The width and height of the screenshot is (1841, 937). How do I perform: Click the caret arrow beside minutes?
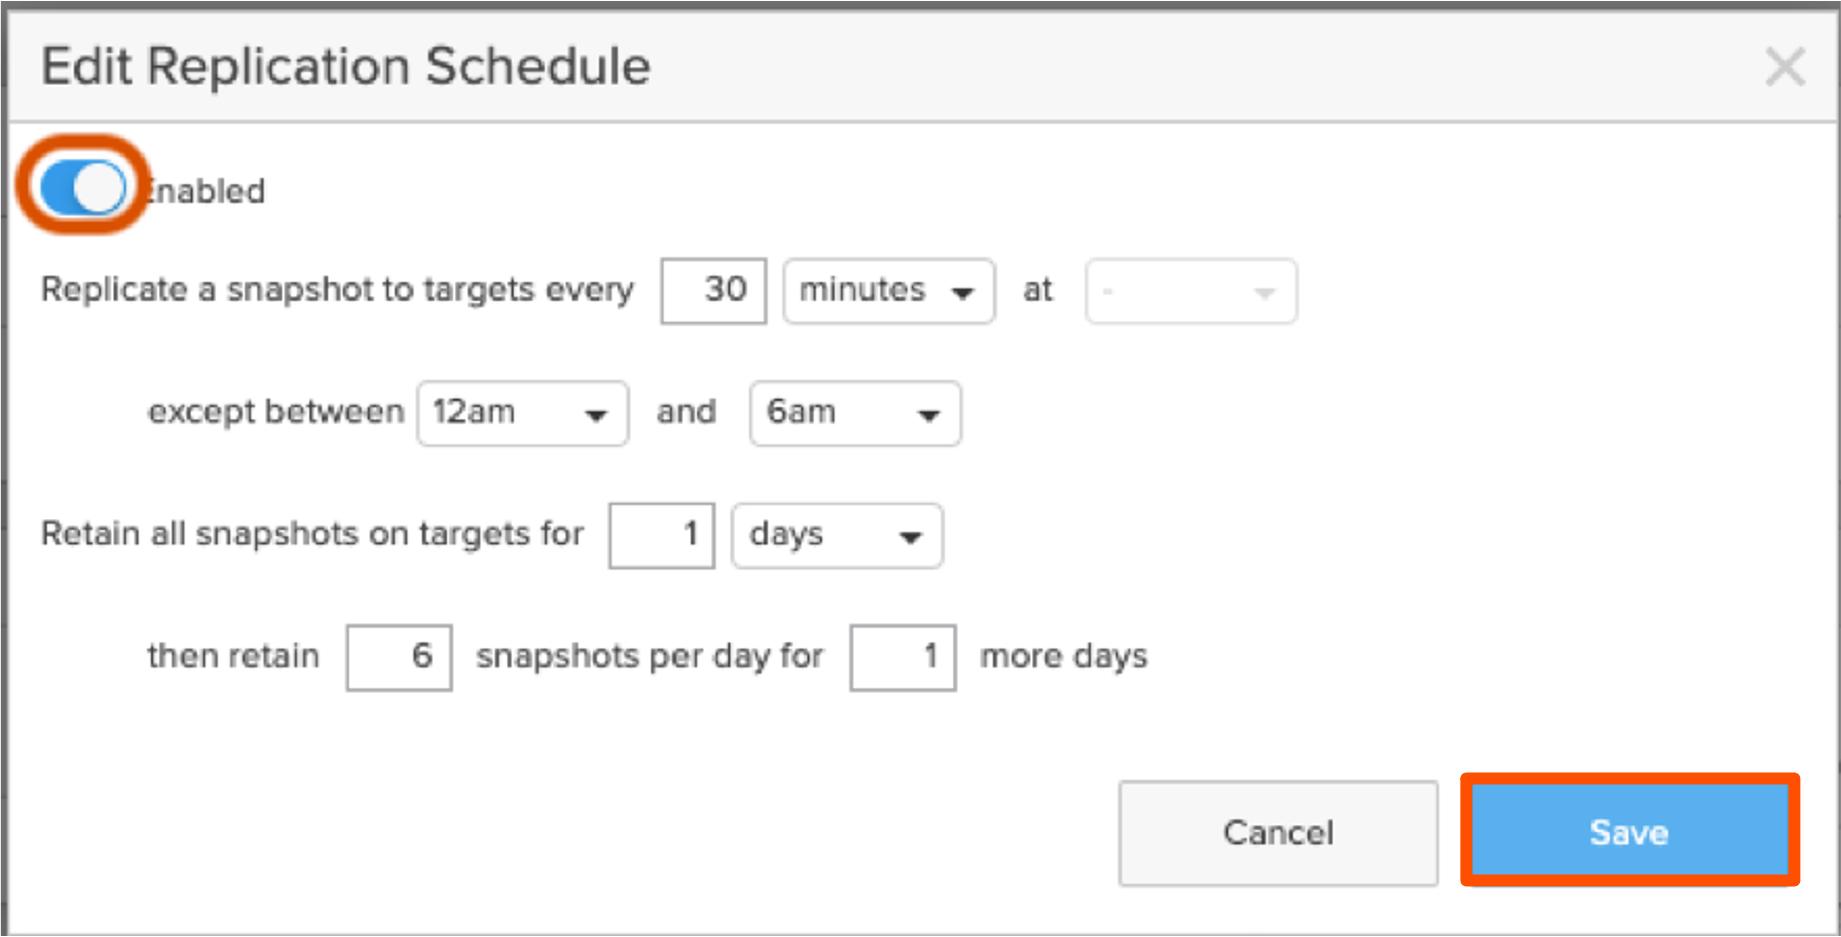962,293
